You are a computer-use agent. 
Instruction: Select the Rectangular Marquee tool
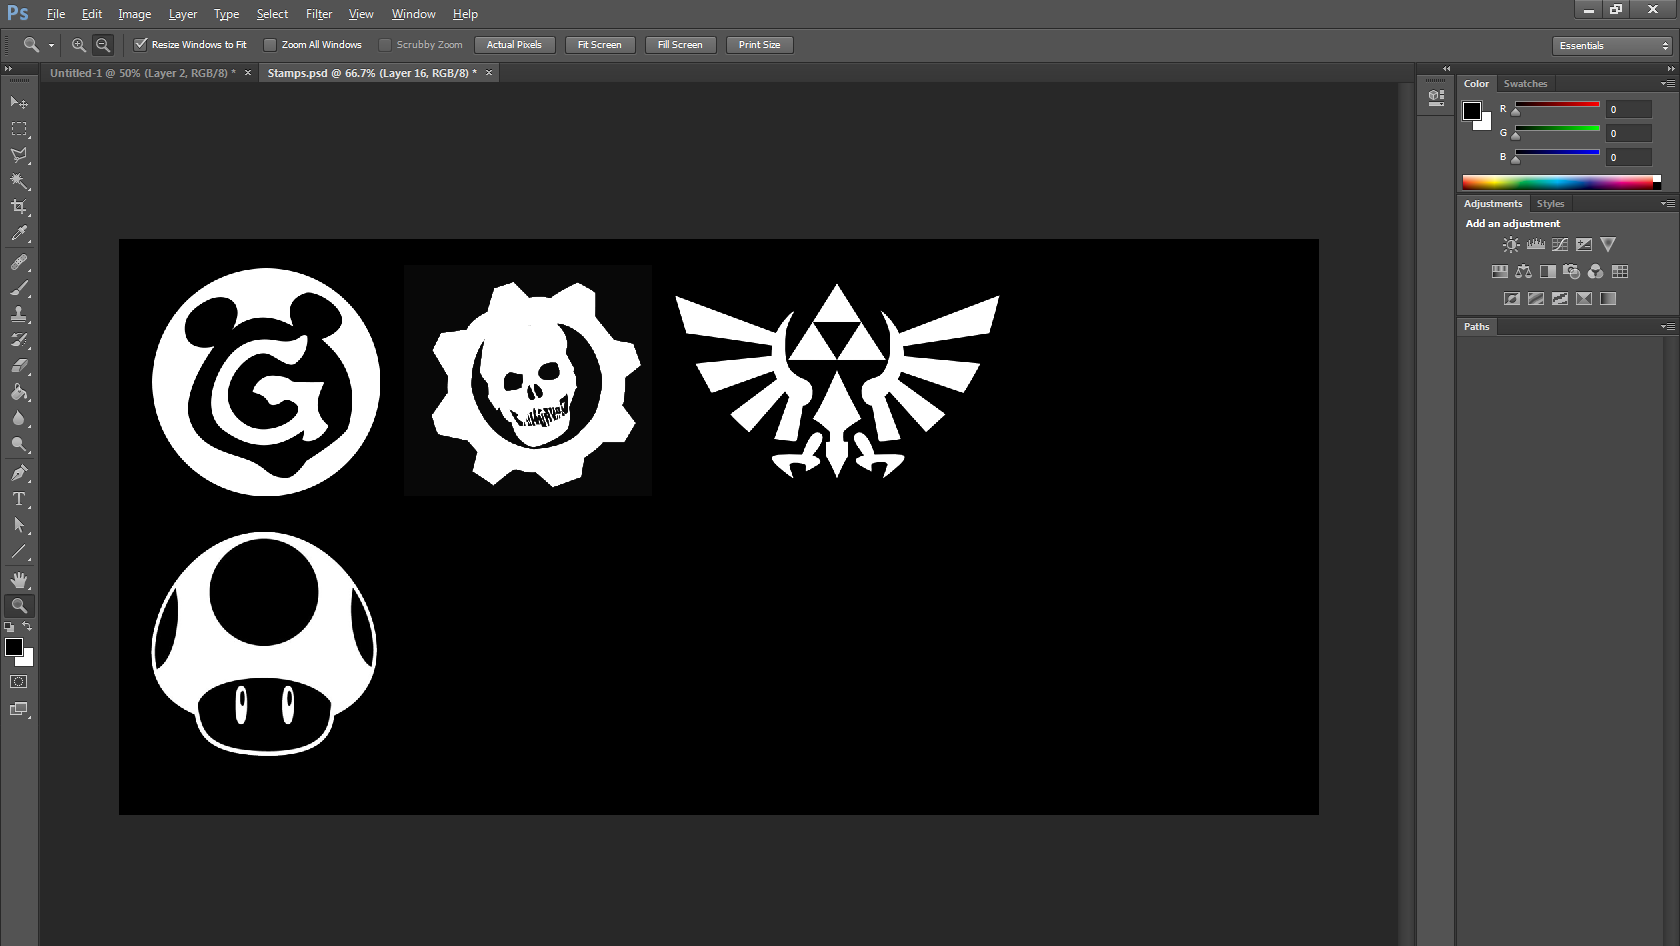click(x=19, y=129)
